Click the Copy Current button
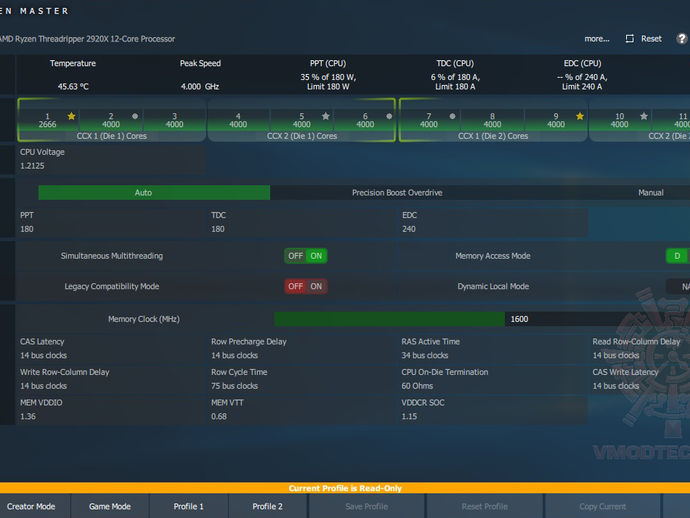This screenshot has height=518, width=690. [x=602, y=506]
